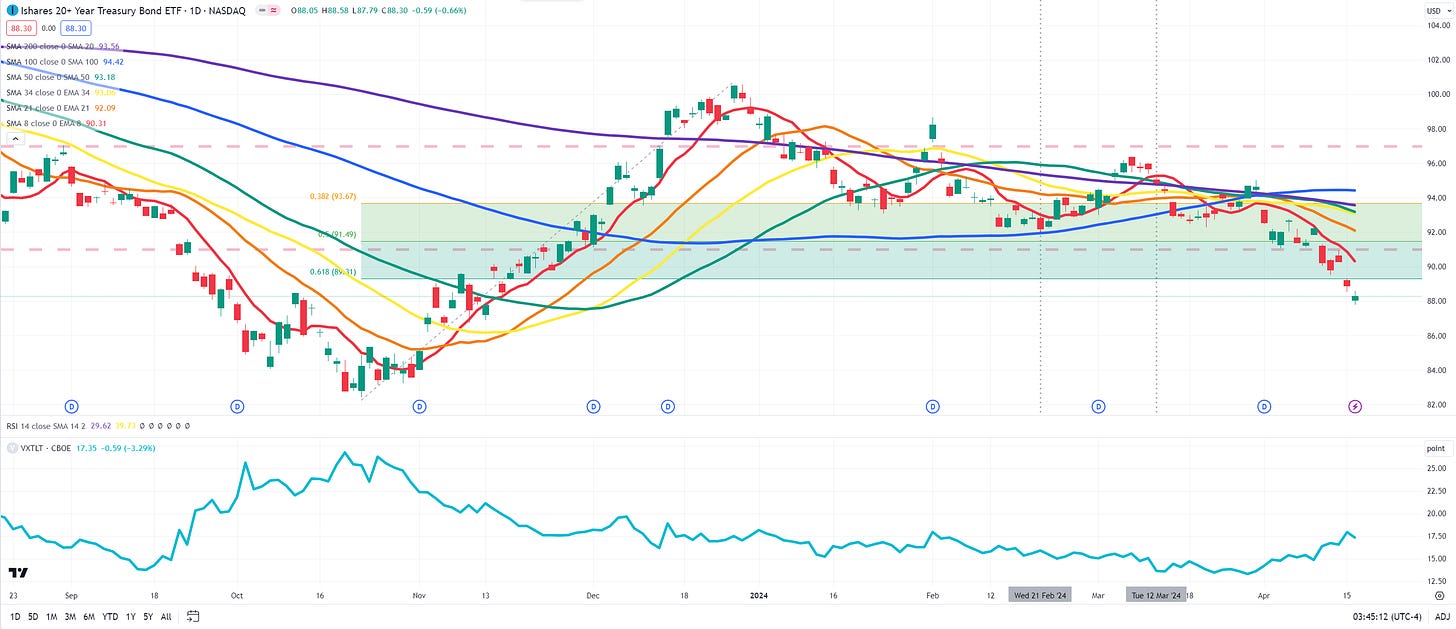Viewport: 1456px width, 629px height.
Task: Click the TradingView logo on the chart
Action: (17, 573)
